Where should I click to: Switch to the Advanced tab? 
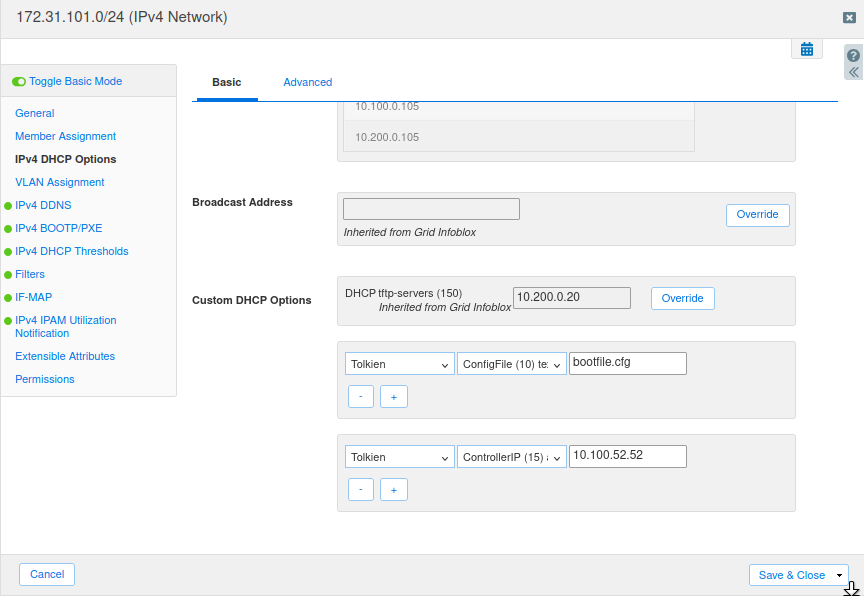307,82
